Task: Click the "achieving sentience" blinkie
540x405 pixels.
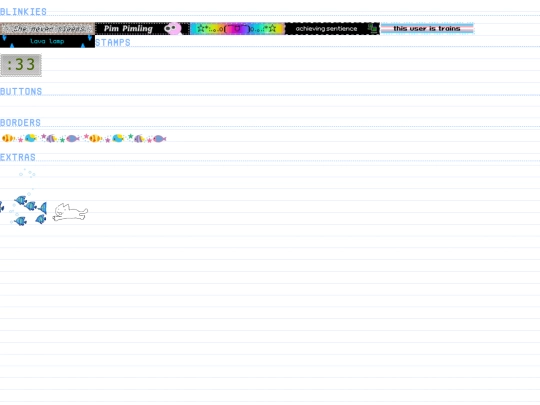Action: point(333,29)
